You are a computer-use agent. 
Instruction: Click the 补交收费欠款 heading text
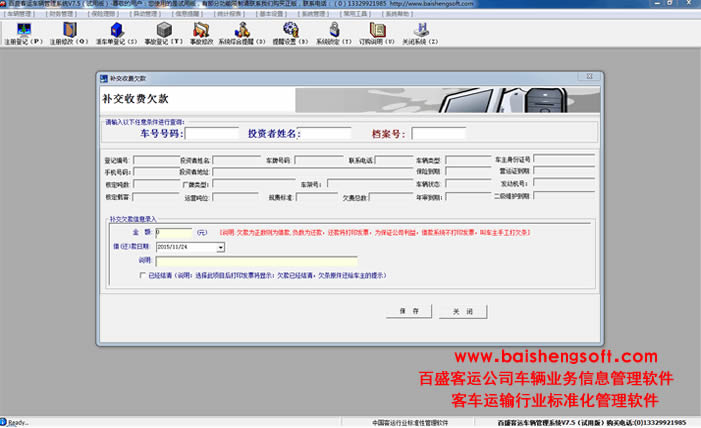click(135, 99)
